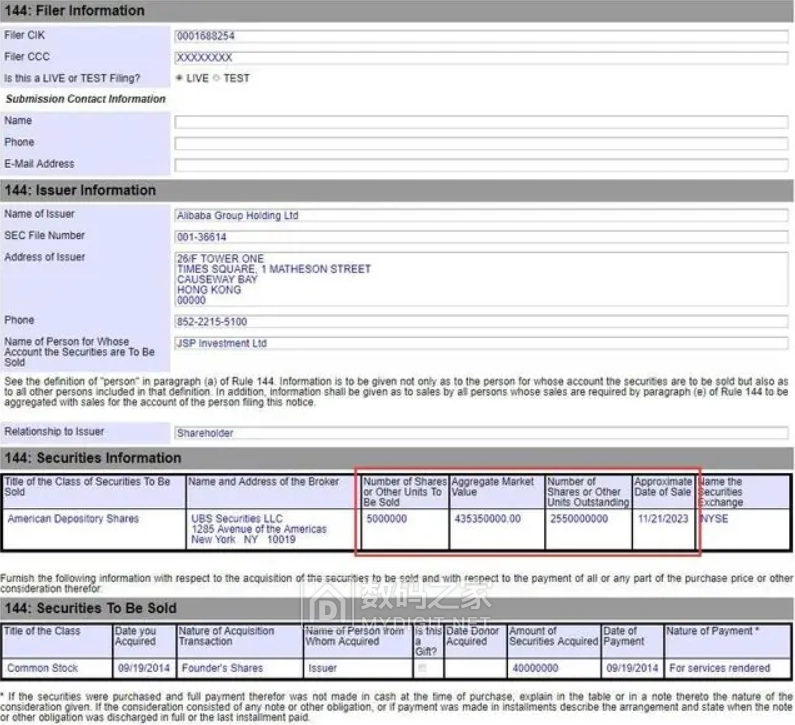Click the Issuer cell under Whom Acquired
The height and width of the screenshot is (725, 795).
pos(358,668)
